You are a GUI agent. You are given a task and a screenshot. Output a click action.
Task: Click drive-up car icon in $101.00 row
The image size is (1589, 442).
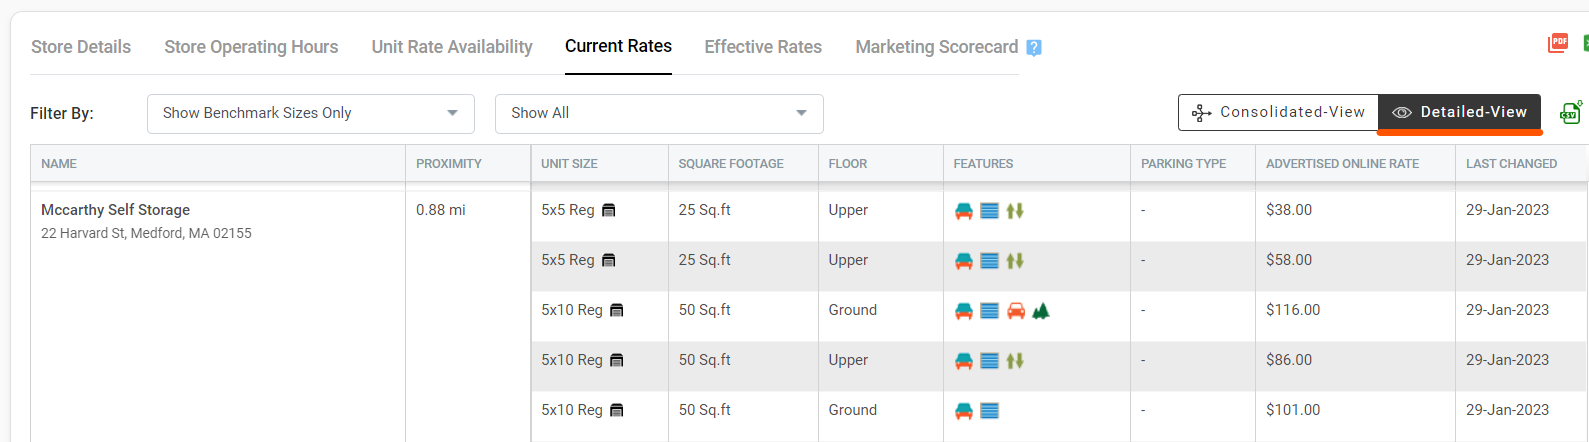tap(964, 411)
